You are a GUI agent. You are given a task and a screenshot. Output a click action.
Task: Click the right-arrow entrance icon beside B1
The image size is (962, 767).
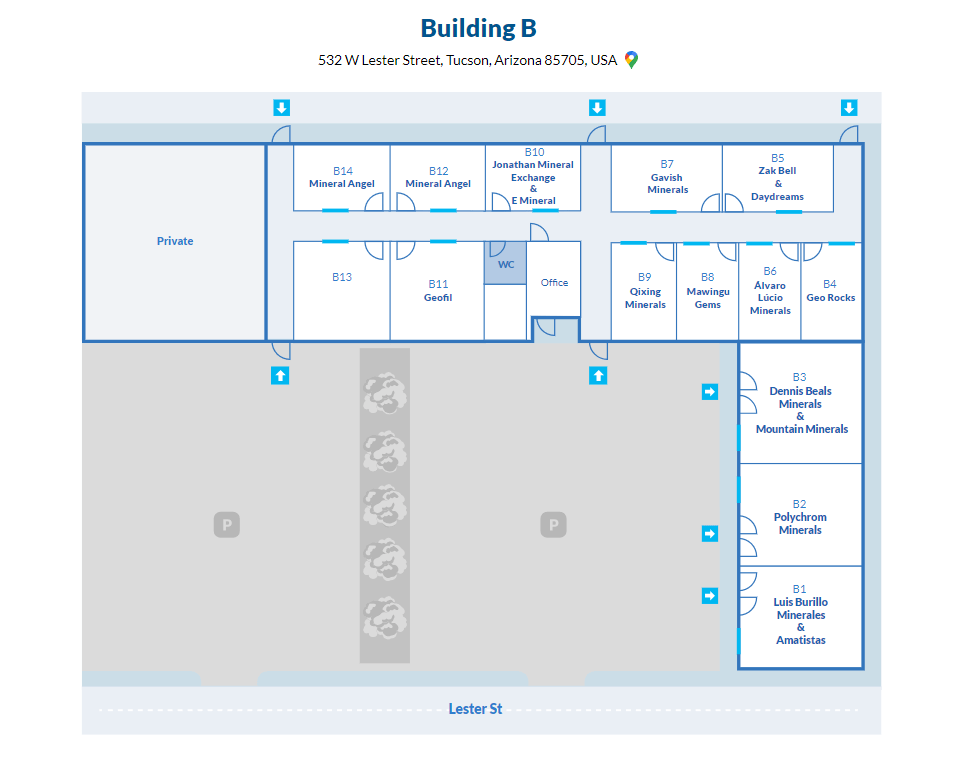click(x=710, y=596)
